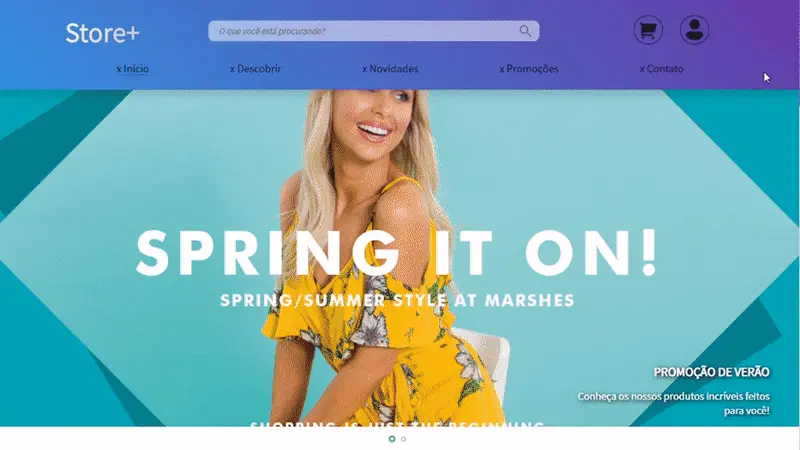Click the magnifying glass search icon
This screenshot has width=800, height=450.
[x=525, y=31]
